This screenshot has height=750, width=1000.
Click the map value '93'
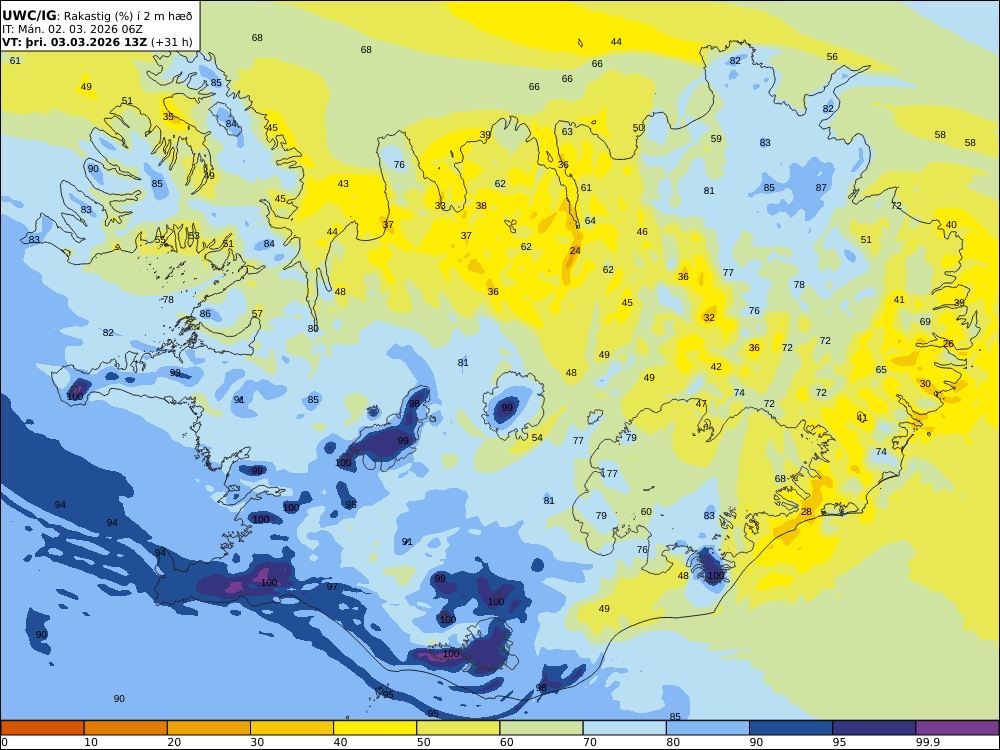click(175, 372)
